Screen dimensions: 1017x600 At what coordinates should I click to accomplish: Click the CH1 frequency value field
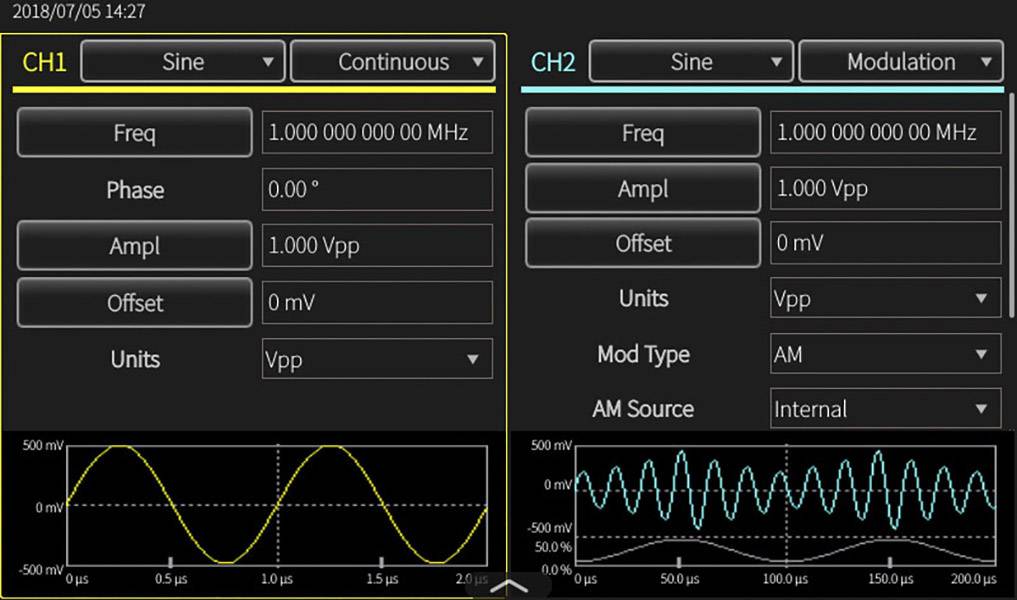[377, 132]
